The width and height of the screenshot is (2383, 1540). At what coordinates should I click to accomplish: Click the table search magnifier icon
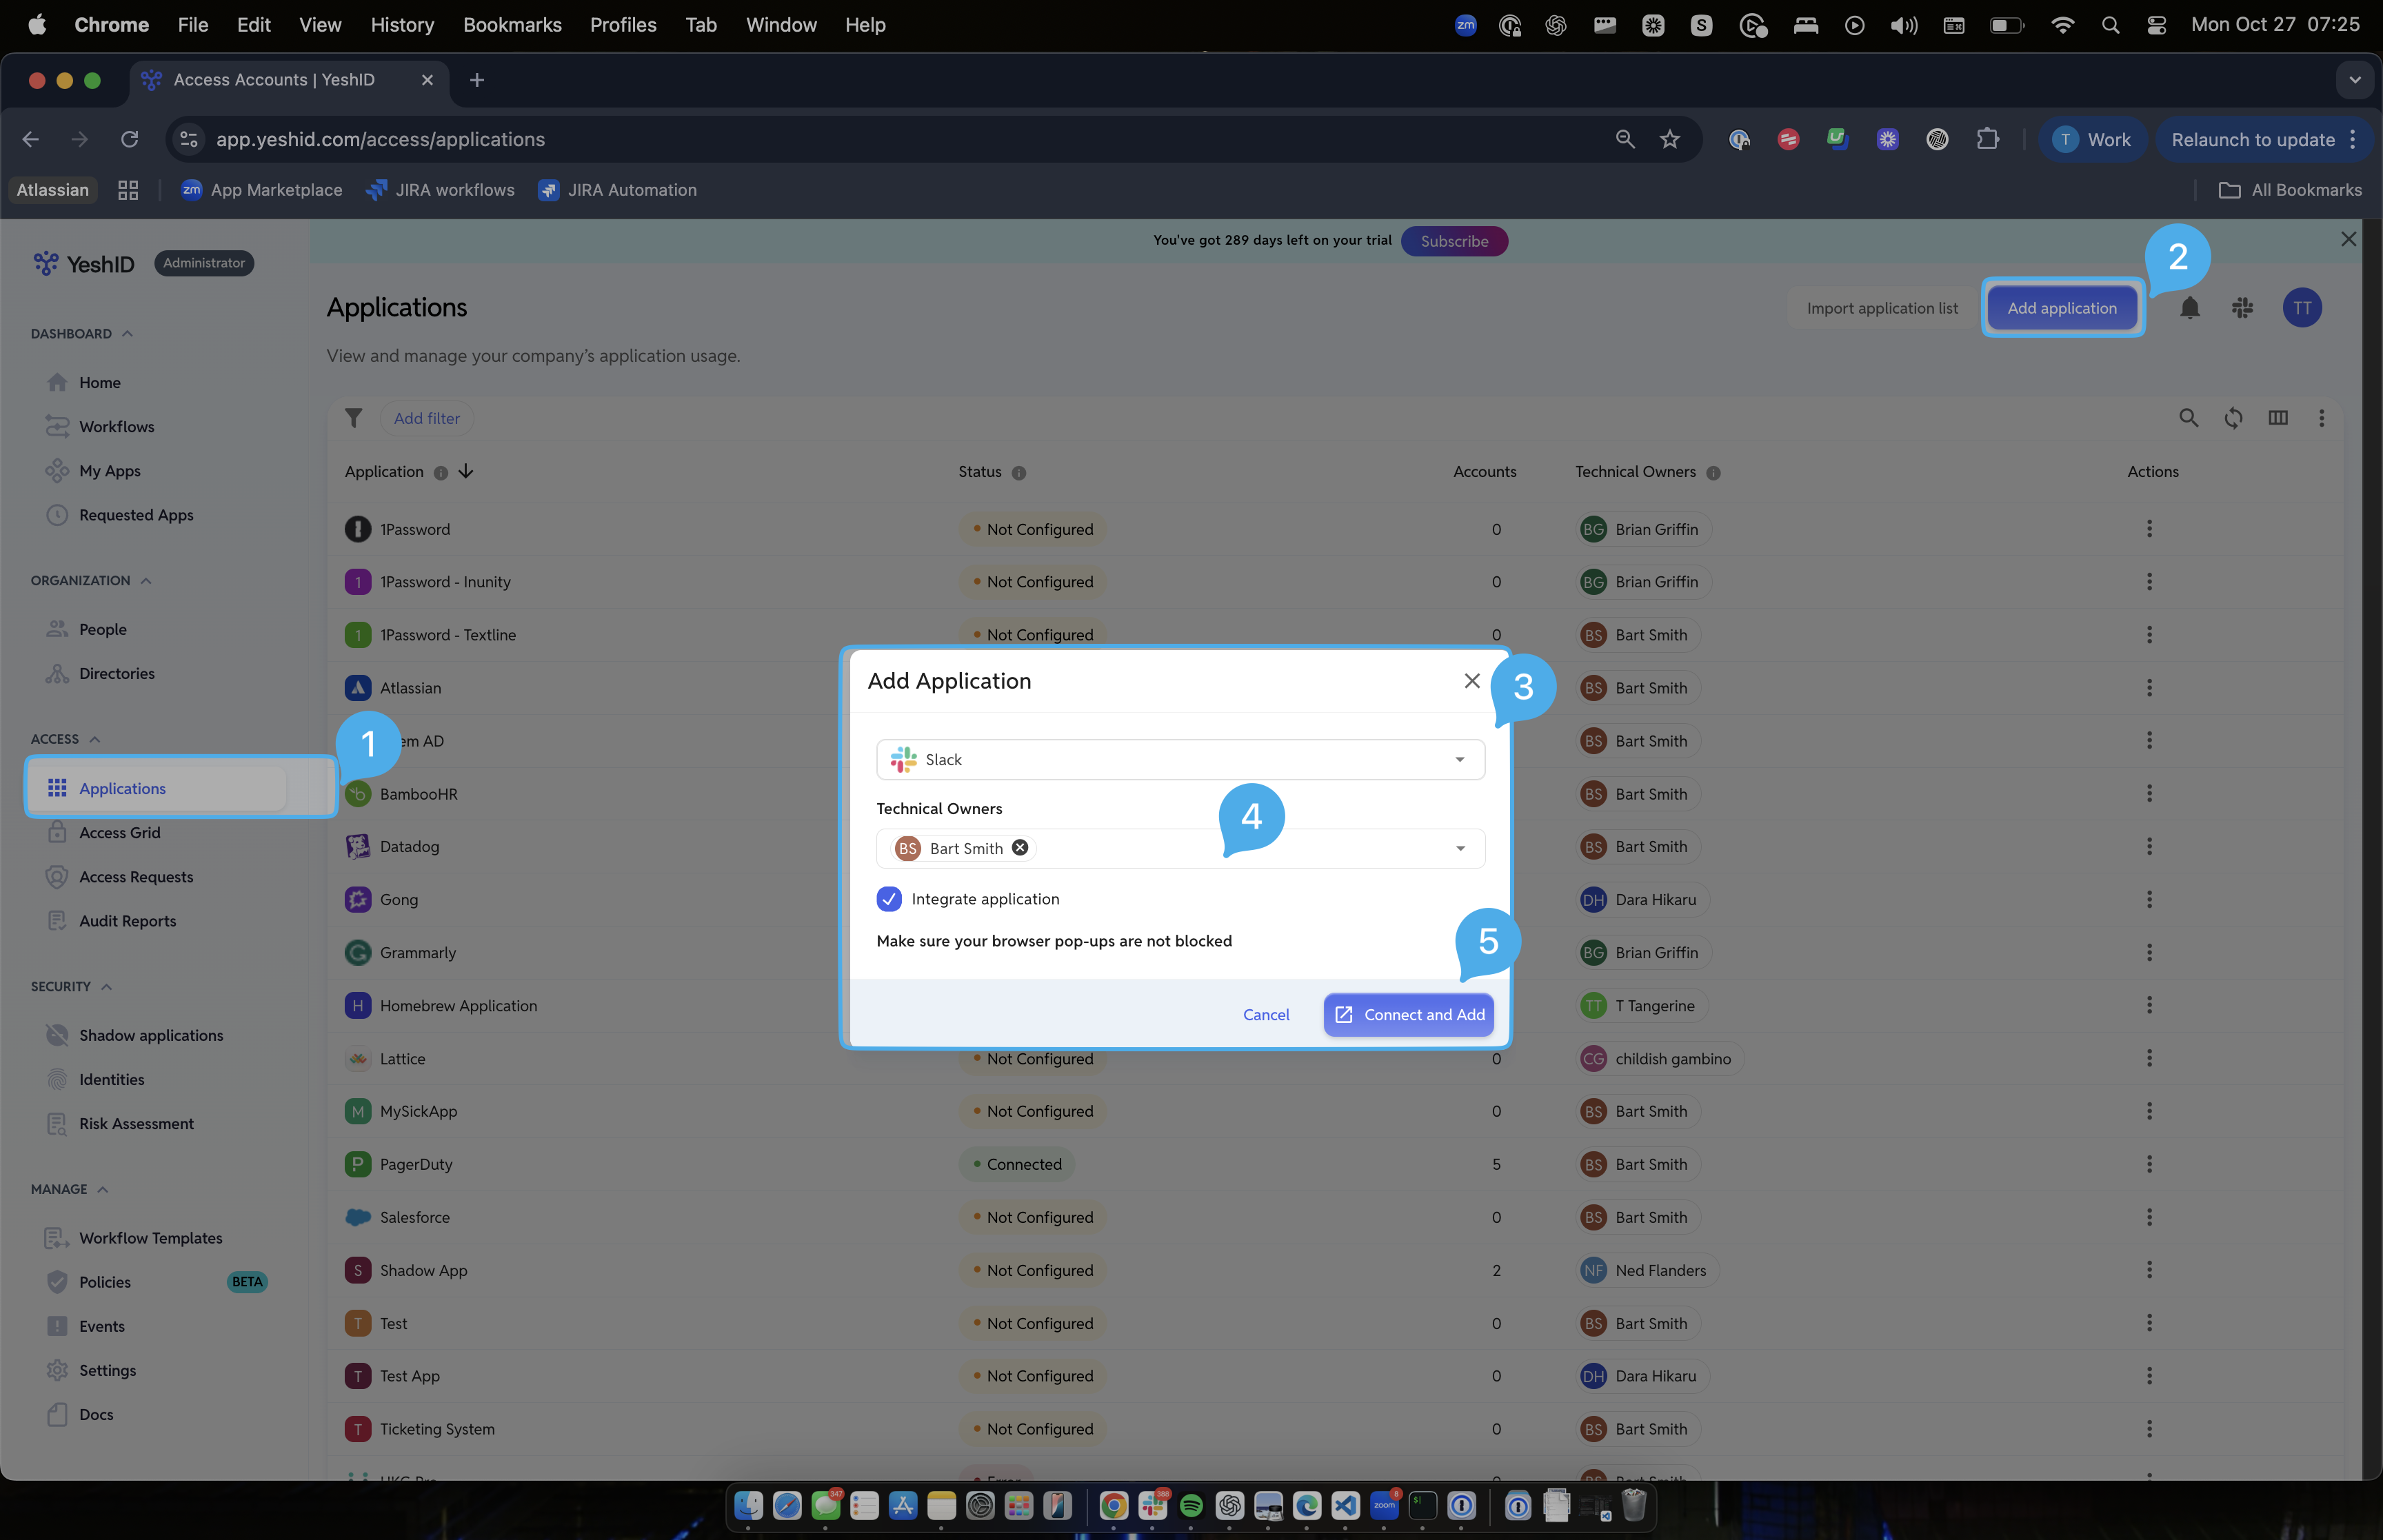(x=2188, y=418)
